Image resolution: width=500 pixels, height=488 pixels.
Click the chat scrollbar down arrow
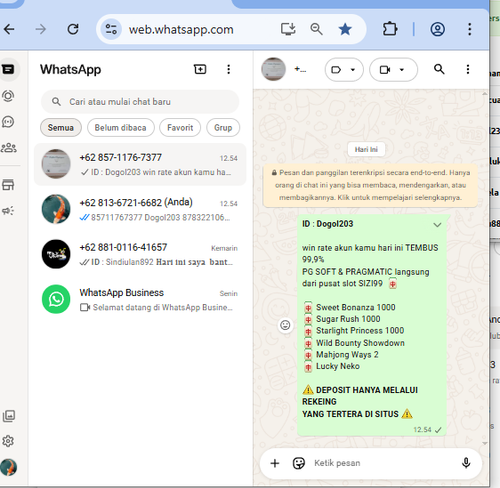[x=485, y=443]
